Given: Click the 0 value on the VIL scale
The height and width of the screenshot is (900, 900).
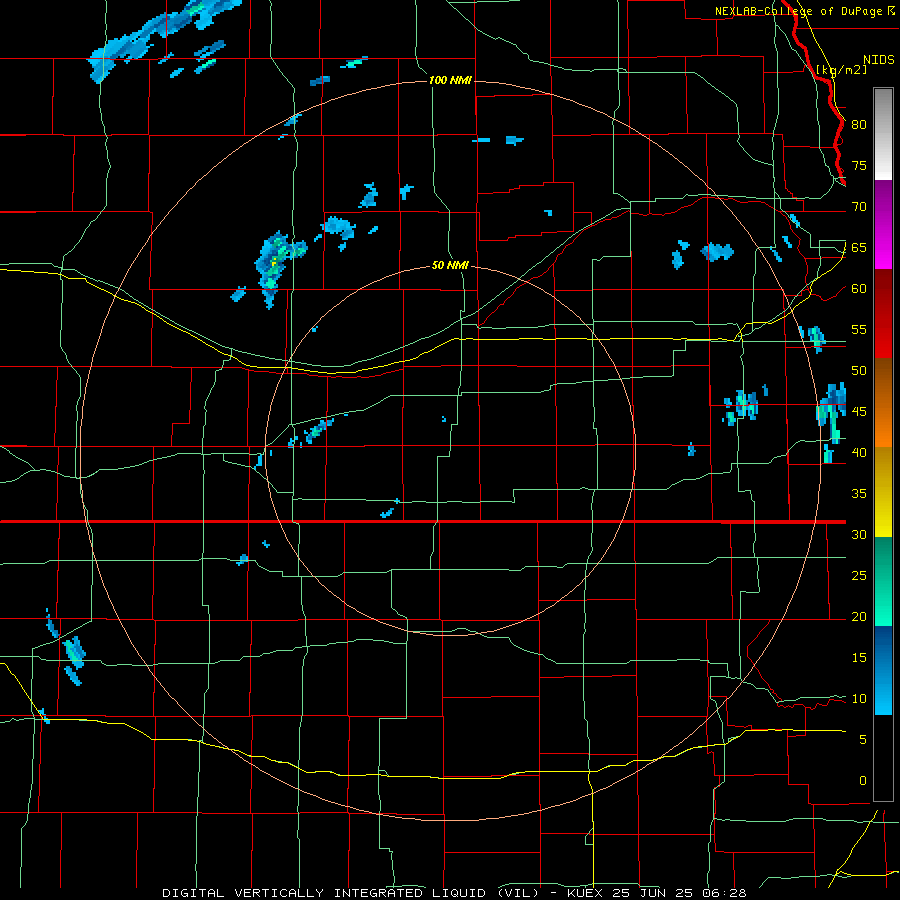Looking at the screenshot, I should 863,781.
